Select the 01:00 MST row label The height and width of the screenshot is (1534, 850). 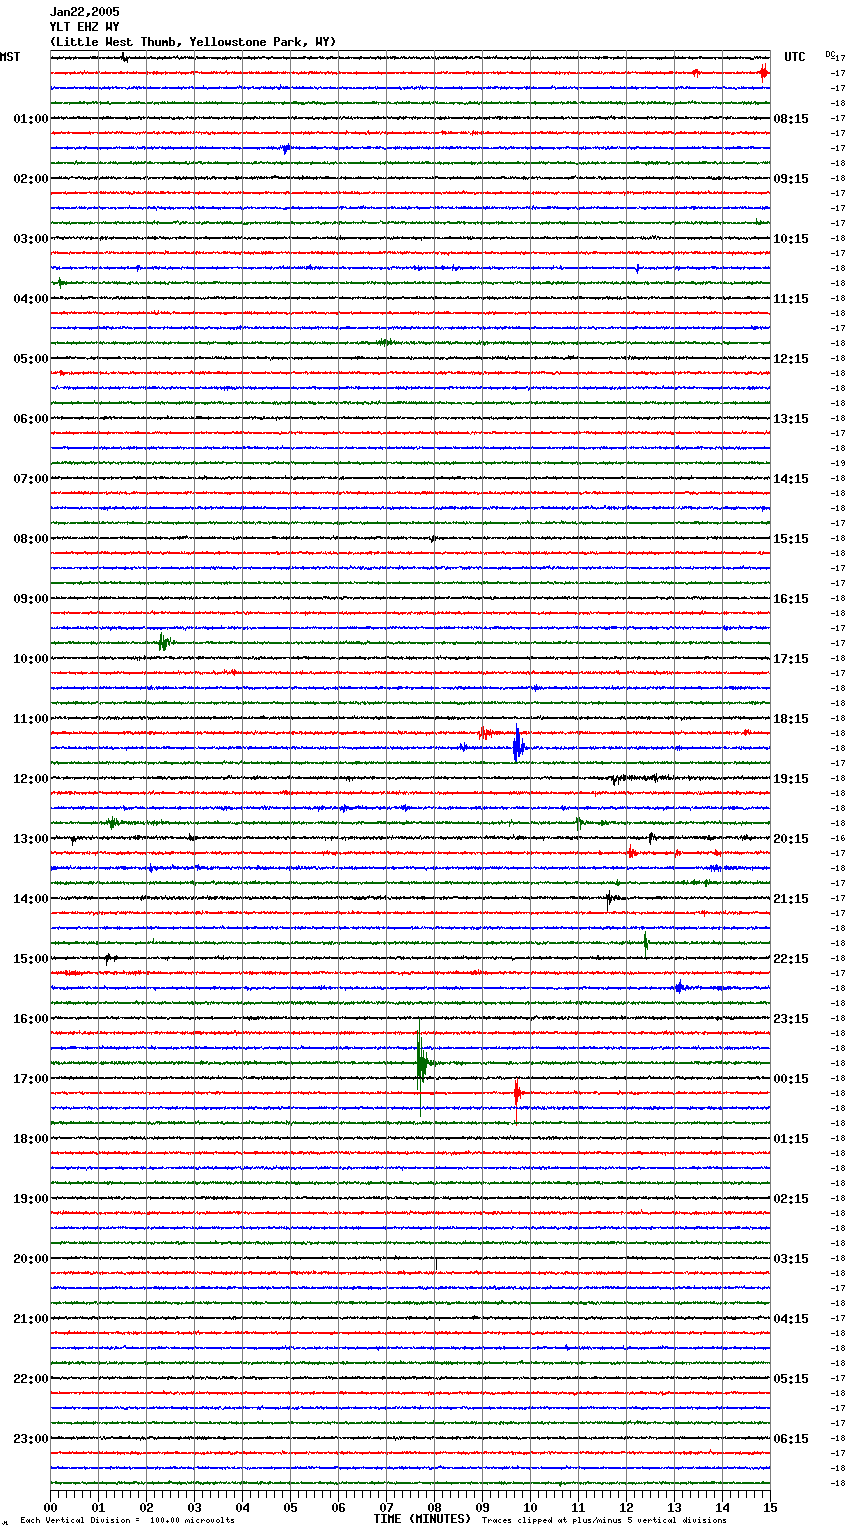(30, 119)
